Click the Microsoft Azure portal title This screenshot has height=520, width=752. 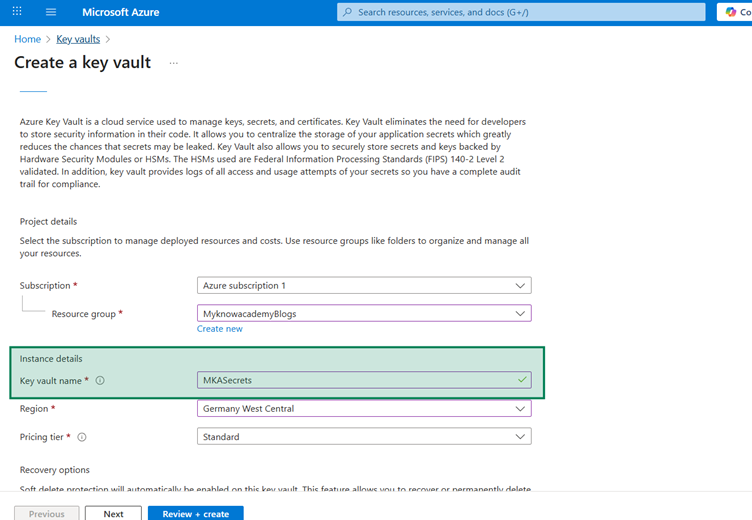[120, 12]
